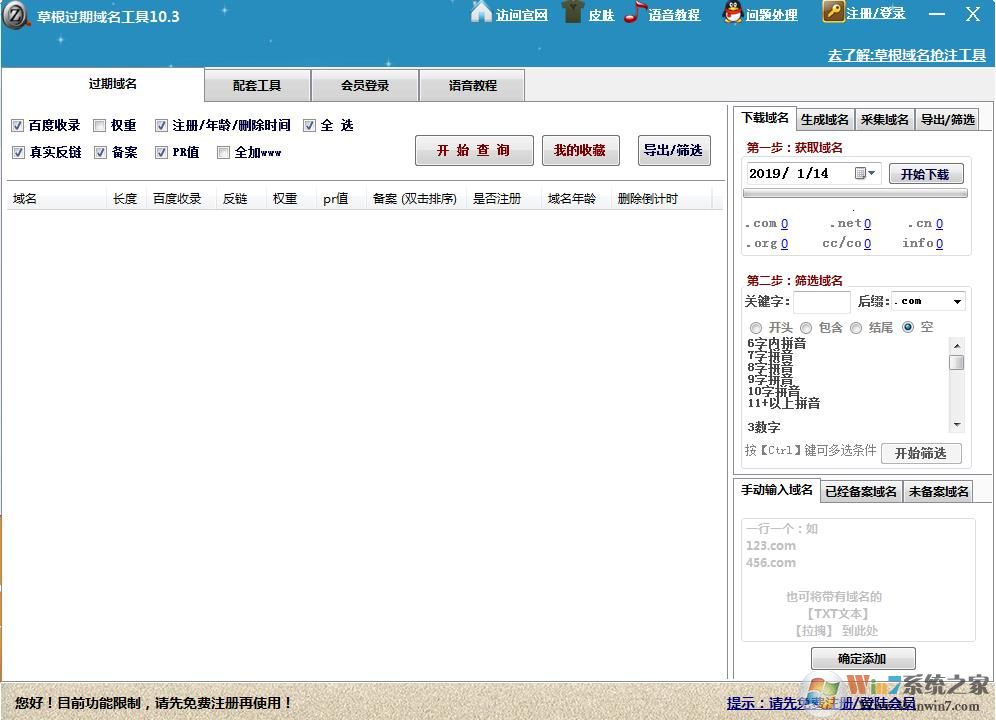This screenshot has height=720, width=996.
Task: Open the 采集域名 tab
Action: pos(884,120)
